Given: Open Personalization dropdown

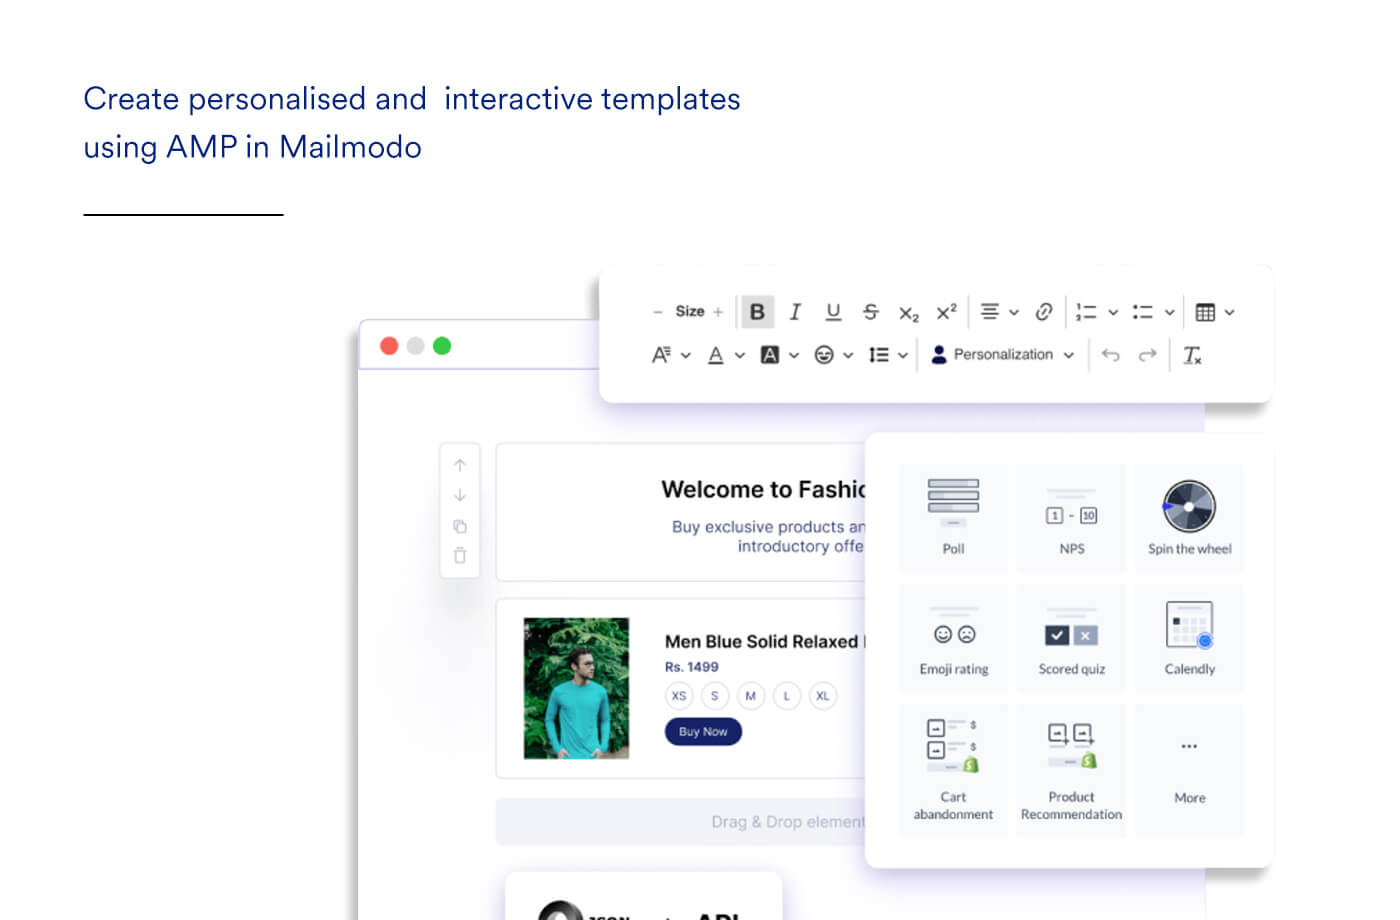Looking at the screenshot, I should [1002, 355].
